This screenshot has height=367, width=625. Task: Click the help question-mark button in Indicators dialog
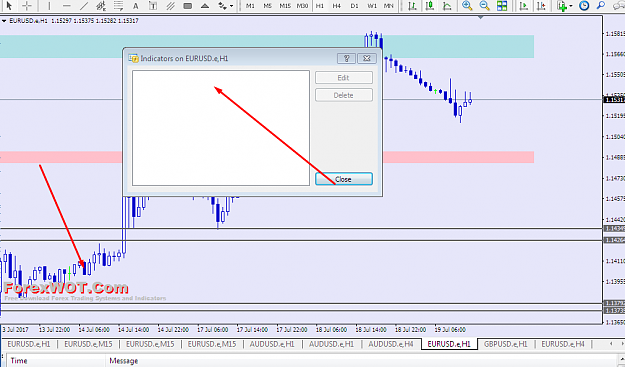click(346, 59)
